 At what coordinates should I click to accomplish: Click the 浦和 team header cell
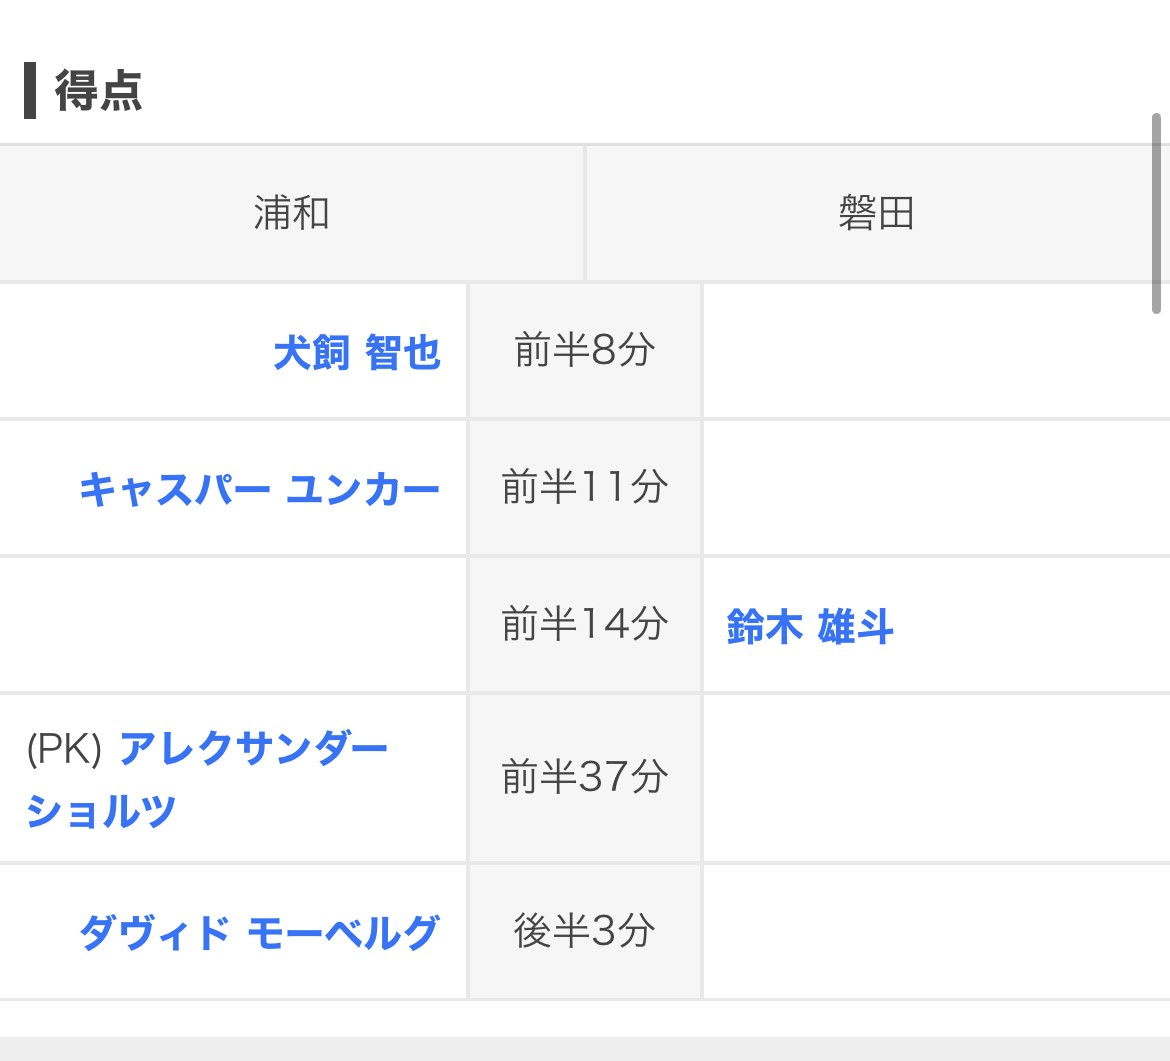pos(291,214)
